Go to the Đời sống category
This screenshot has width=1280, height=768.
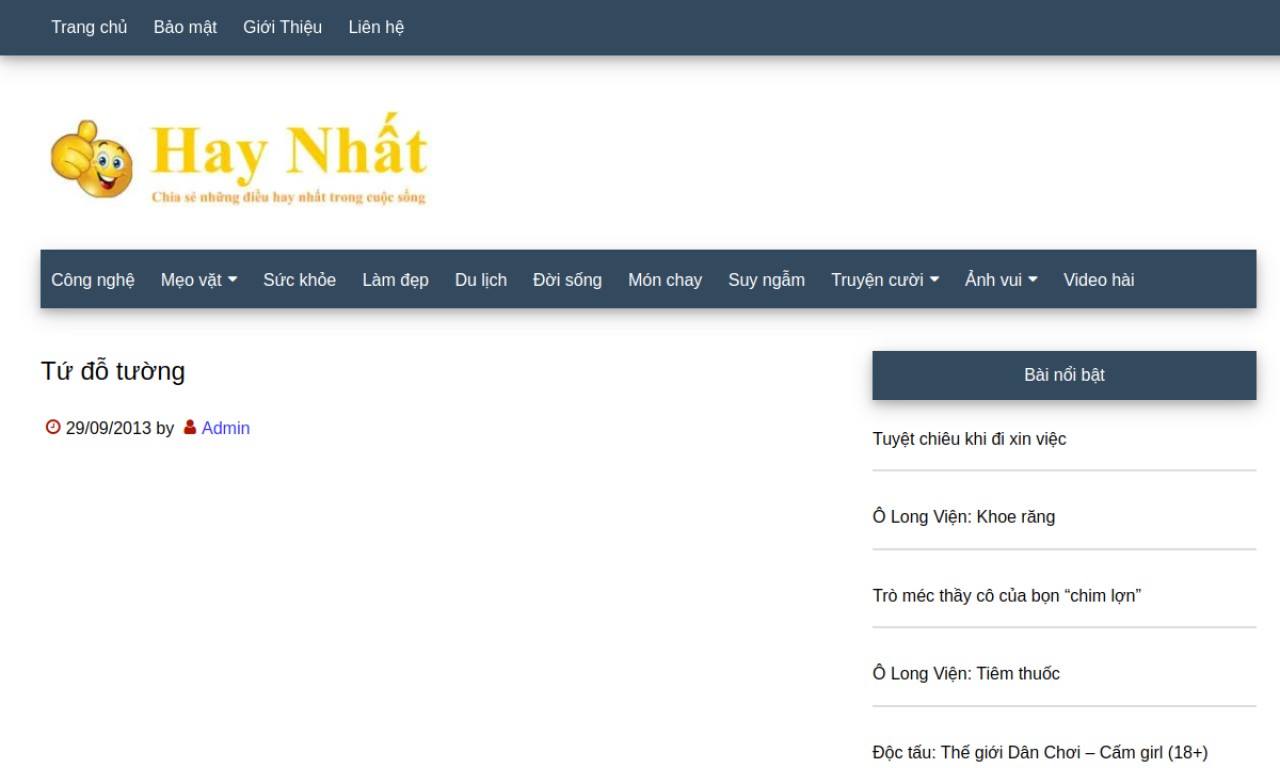click(x=567, y=280)
